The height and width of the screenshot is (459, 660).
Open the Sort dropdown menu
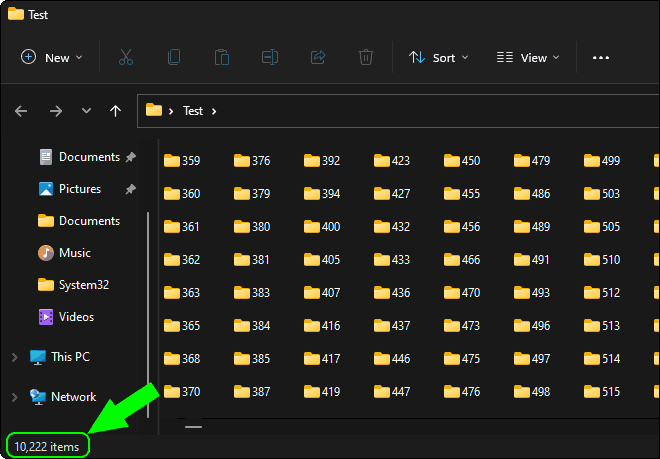point(438,57)
